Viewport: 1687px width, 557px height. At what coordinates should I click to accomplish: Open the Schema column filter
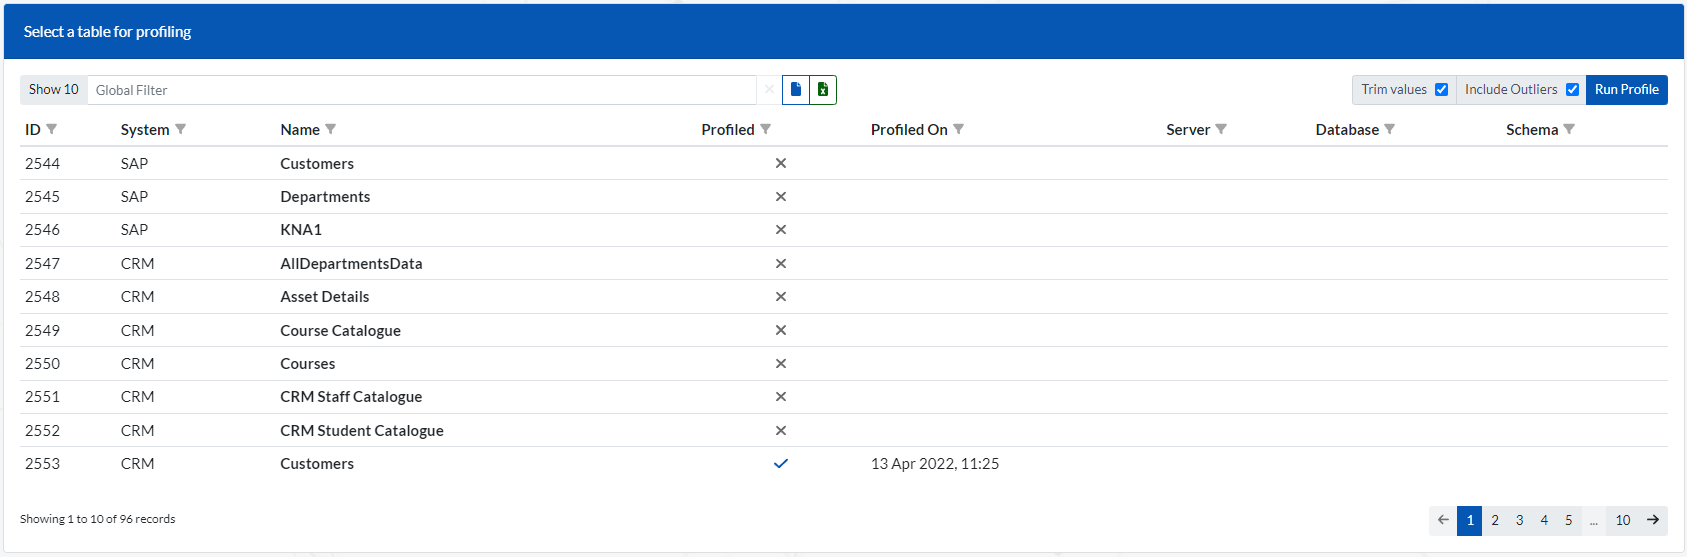coord(1569,129)
